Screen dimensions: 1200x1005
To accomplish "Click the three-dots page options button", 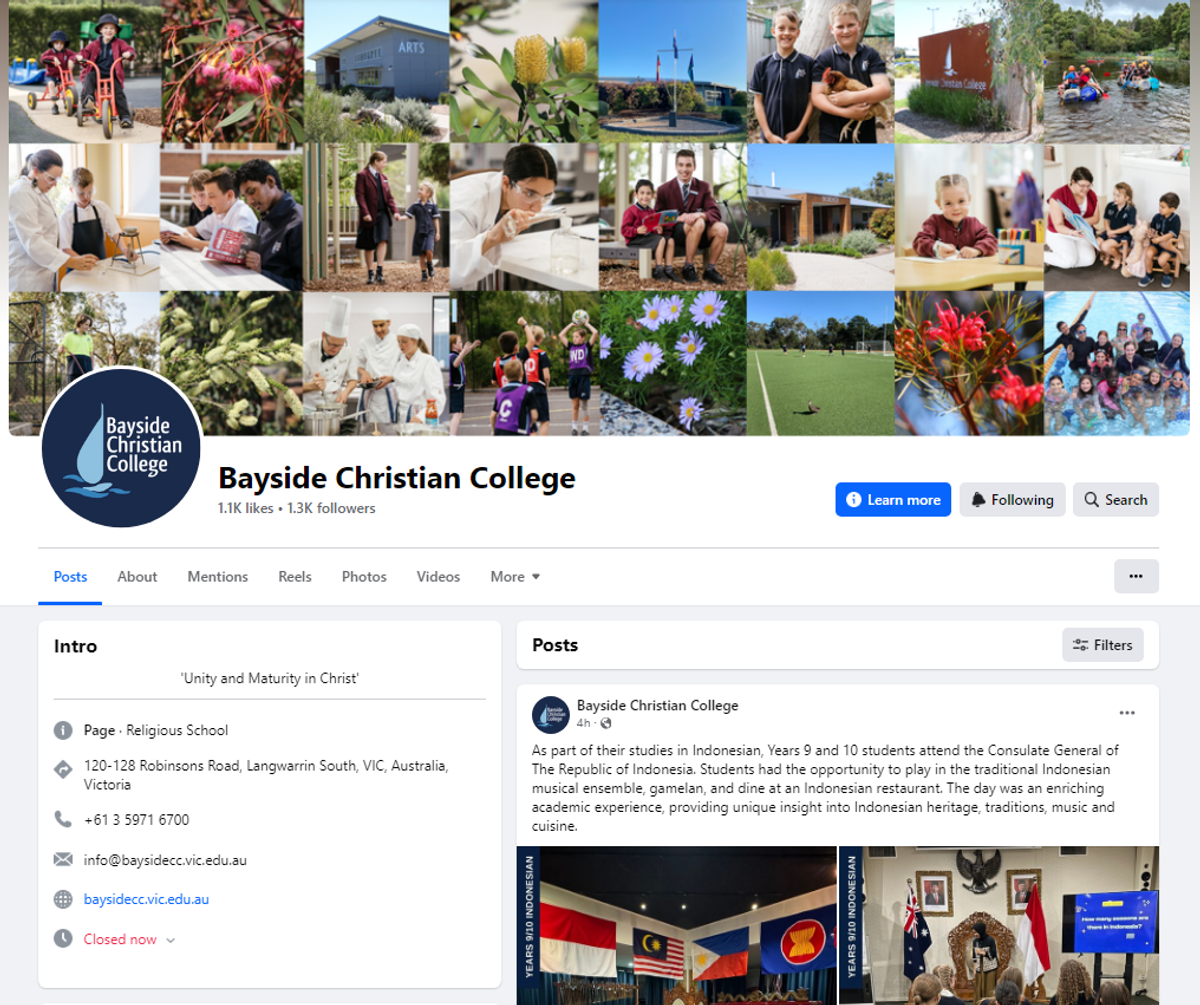I will (x=1136, y=576).
